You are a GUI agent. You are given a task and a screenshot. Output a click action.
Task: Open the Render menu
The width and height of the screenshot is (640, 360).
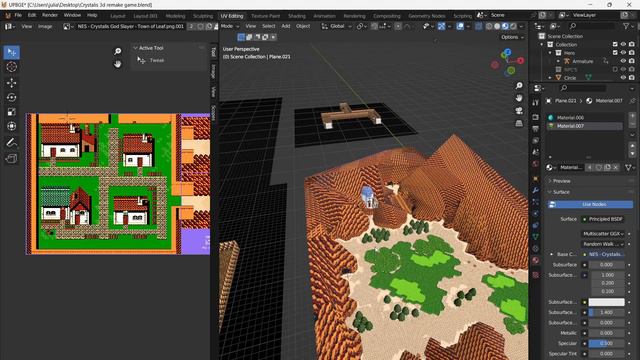(50, 15)
